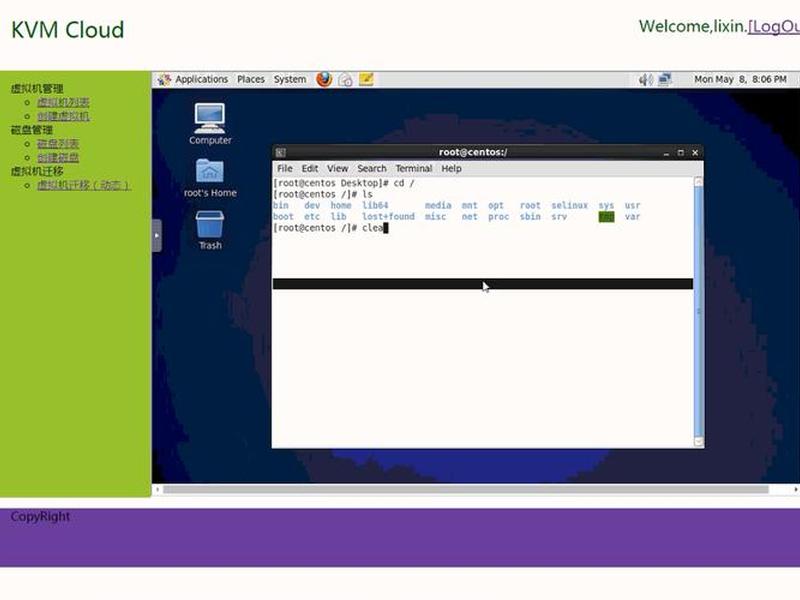Open the root's Home folder icon
800x600 pixels.
tap(210, 178)
